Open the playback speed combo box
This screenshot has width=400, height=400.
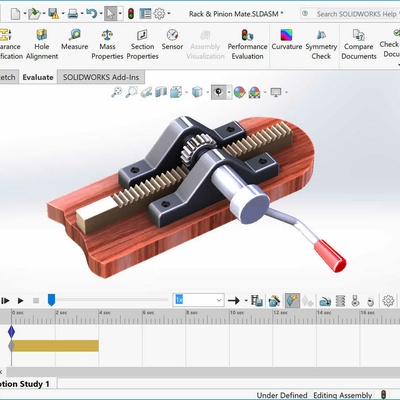(x=199, y=300)
